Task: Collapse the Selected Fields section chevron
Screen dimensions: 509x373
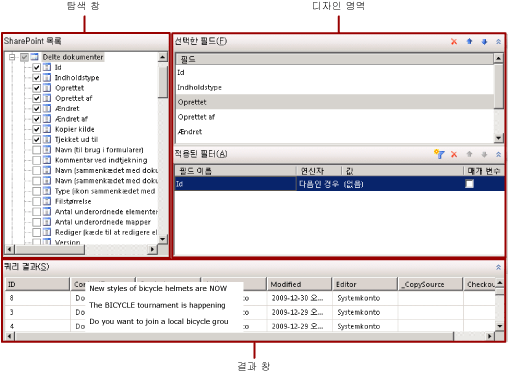Action: pos(498,42)
